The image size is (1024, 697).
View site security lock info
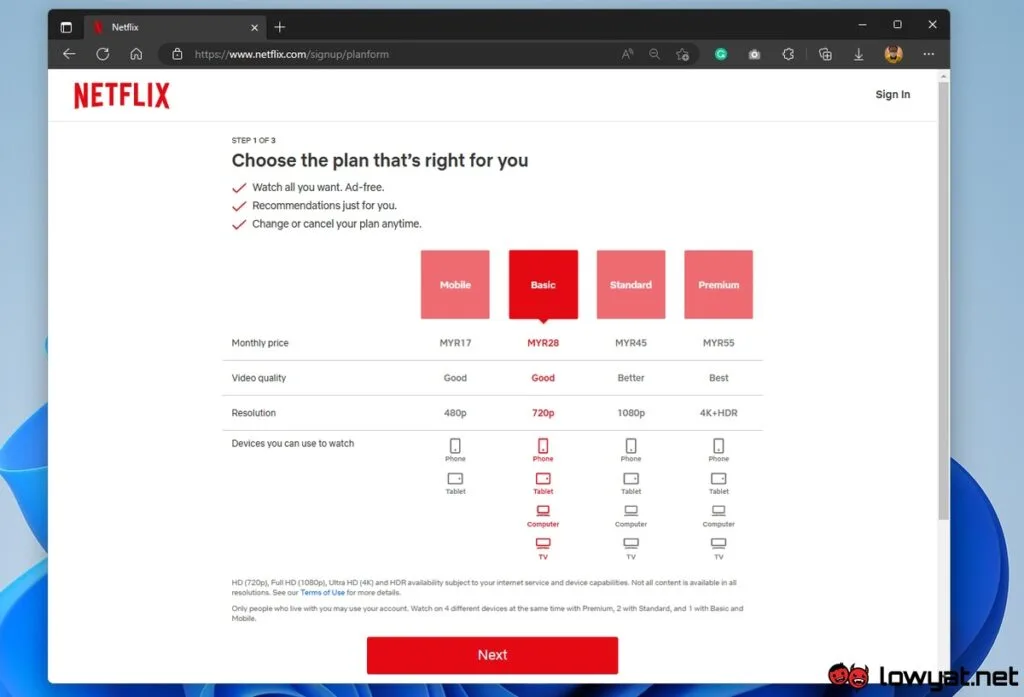pos(177,54)
